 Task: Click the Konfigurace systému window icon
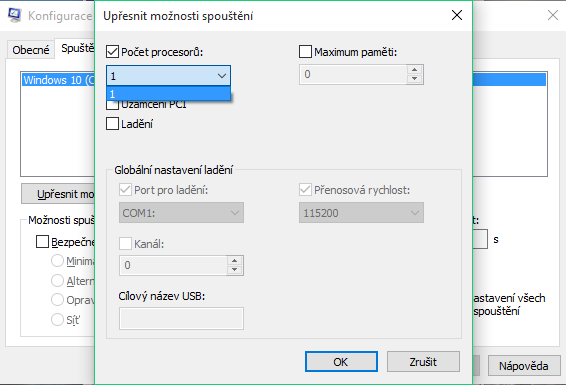click(x=14, y=15)
